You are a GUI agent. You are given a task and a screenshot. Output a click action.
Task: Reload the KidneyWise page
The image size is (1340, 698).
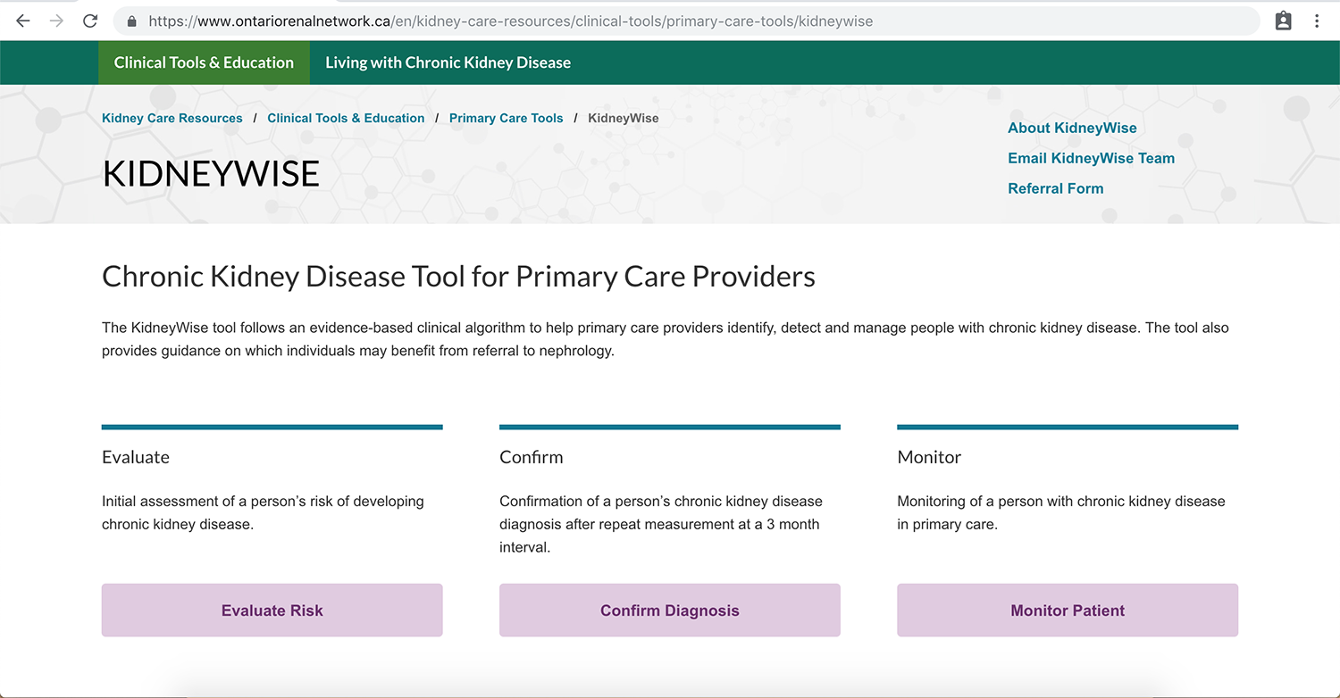coord(90,20)
